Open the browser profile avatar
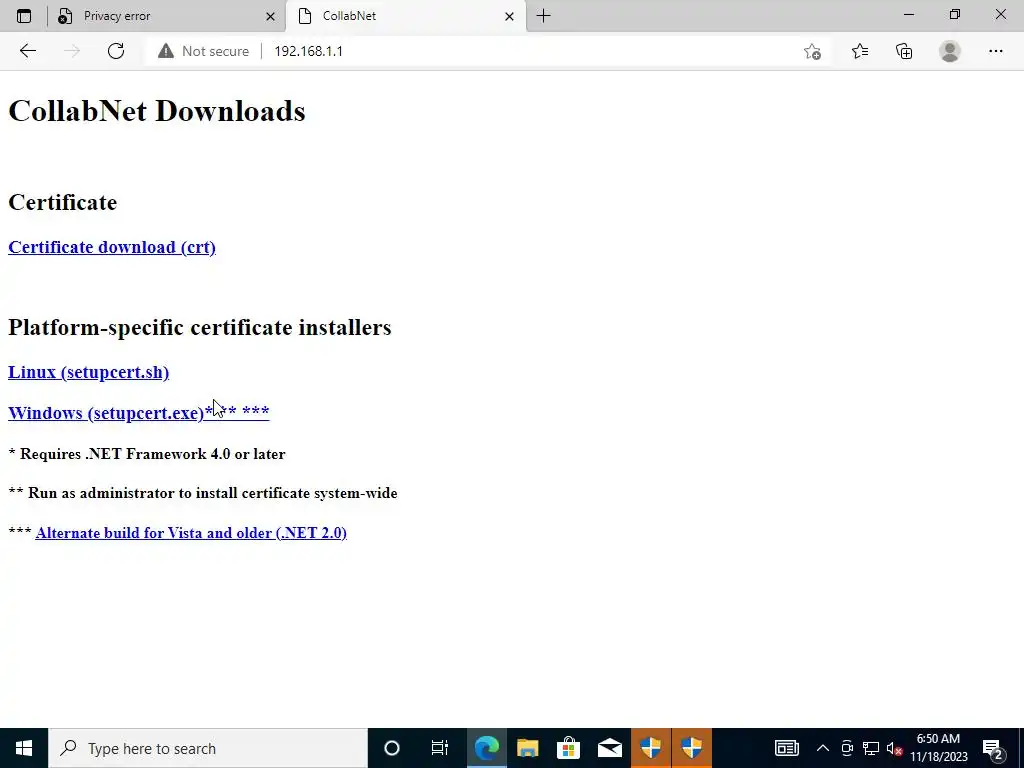Screen dimensions: 1024x768 click(x=950, y=51)
